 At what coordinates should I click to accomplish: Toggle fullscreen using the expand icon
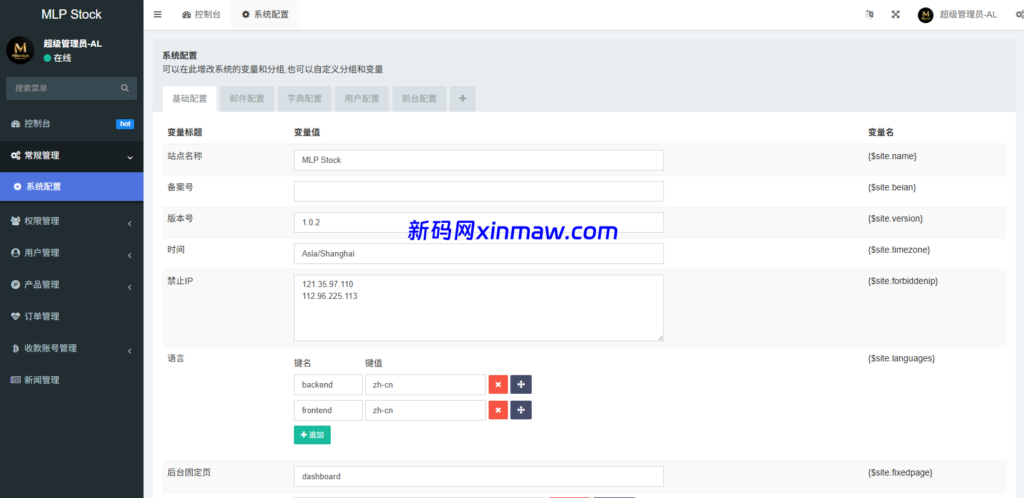(896, 14)
